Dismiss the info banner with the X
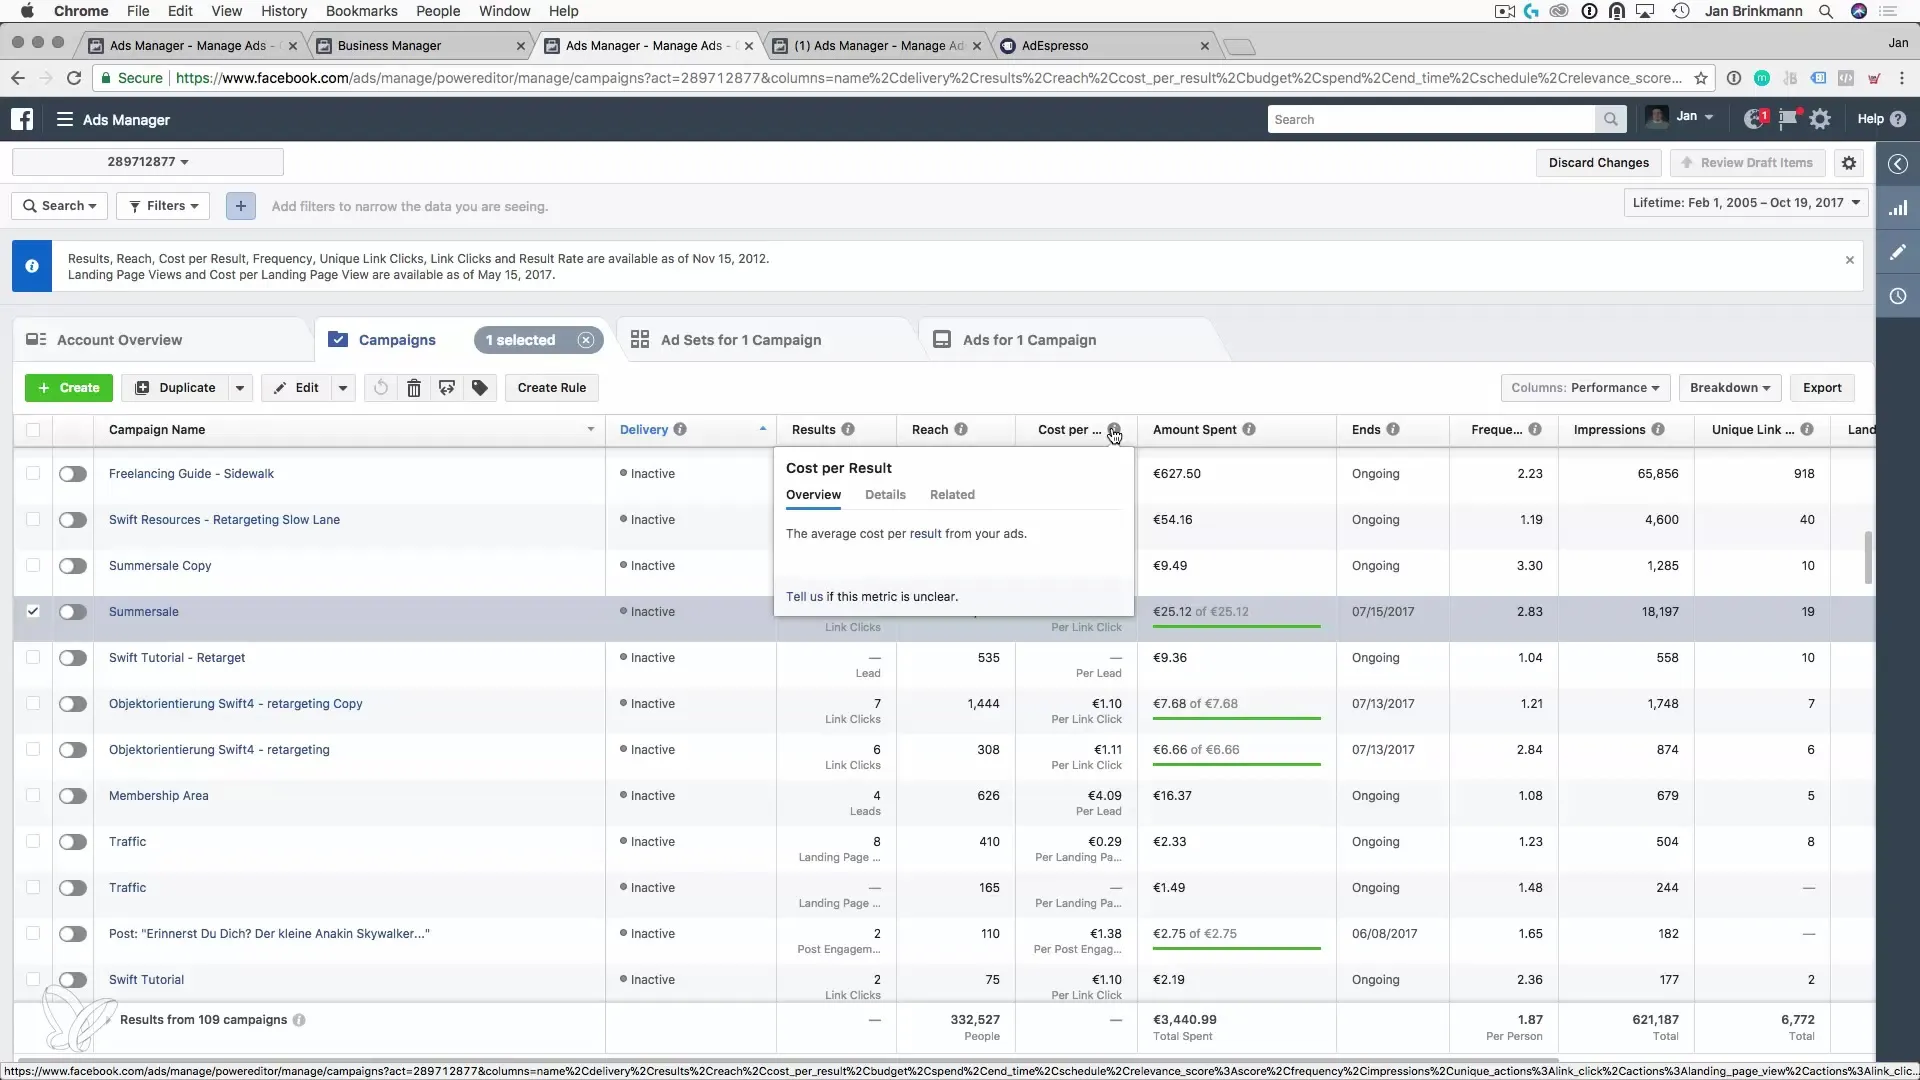The height and width of the screenshot is (1080, 1920). click(x=1850, y=260)
